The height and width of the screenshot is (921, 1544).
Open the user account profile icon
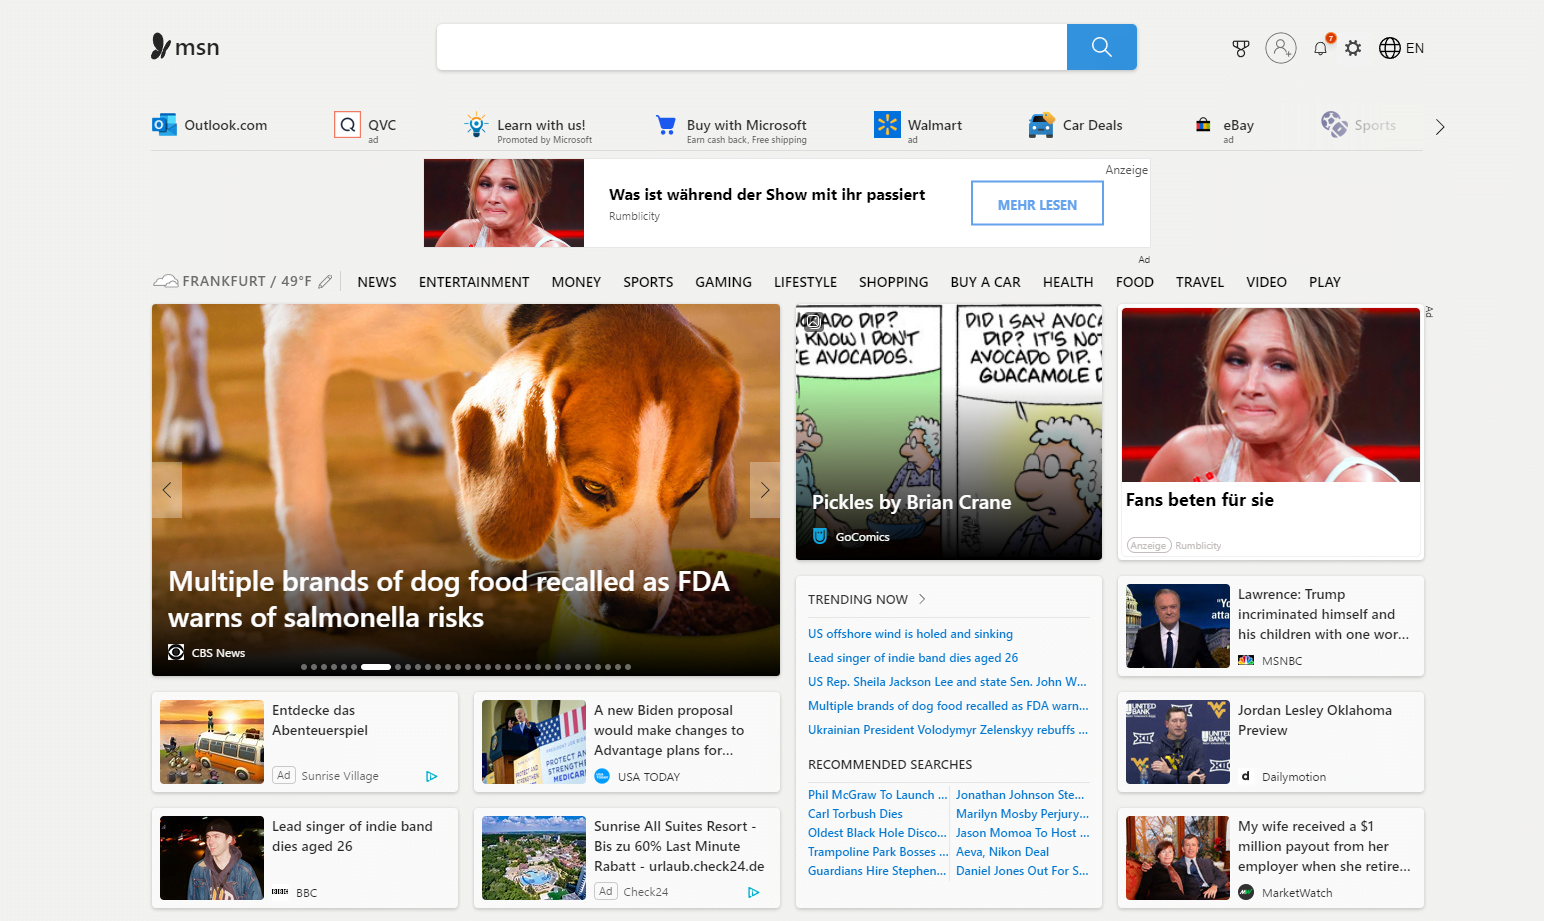pos(1280,48)
